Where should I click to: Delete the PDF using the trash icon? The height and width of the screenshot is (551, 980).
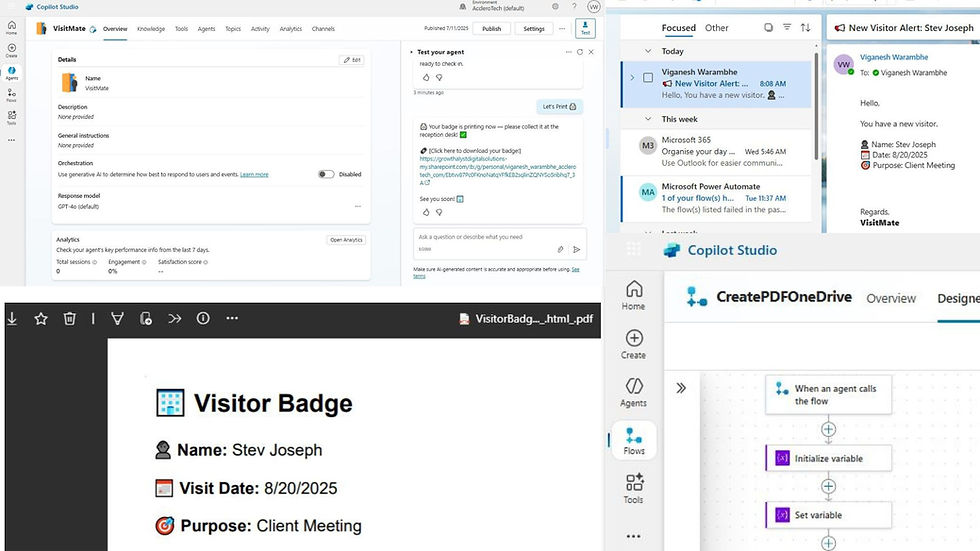click(x=69, y=319)
